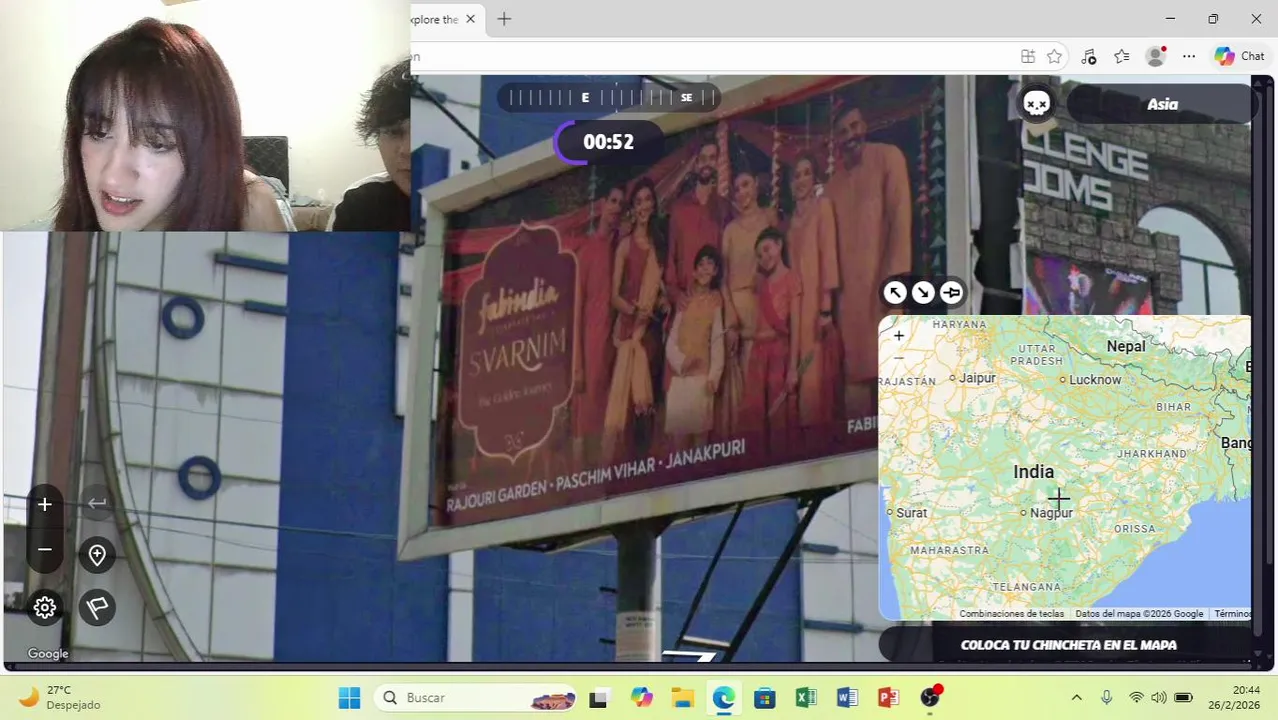The height and width of the screenshot is (720, 1278).
Task: Click the microphone tray icon
Action: (x=1106, y=698)
